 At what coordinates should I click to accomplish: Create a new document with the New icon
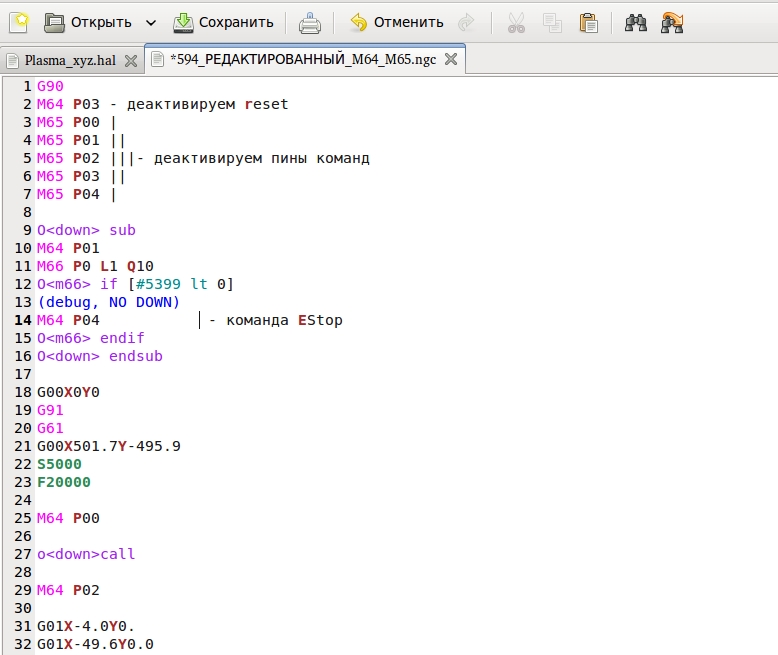click(19, 23)
